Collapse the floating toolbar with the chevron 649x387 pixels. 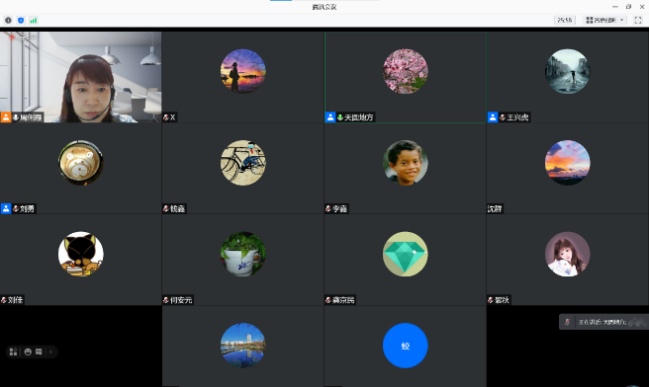point(50,352)
